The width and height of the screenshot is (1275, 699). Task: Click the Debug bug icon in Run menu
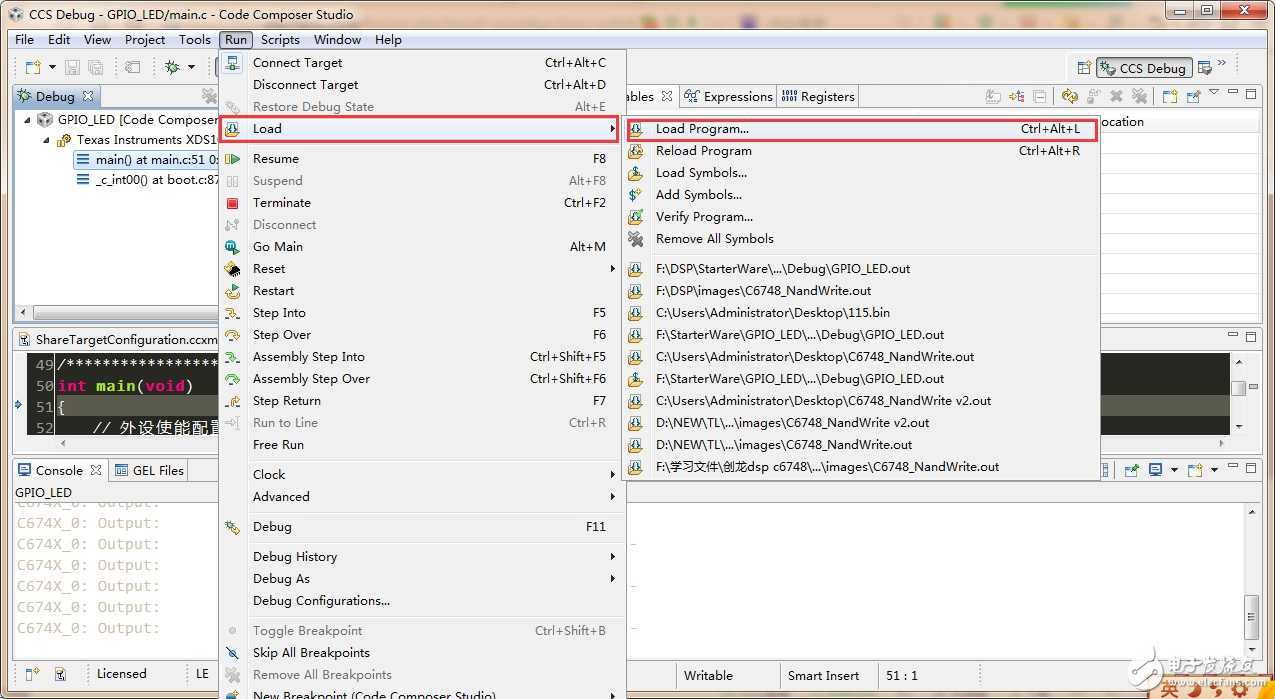[233, 527]
